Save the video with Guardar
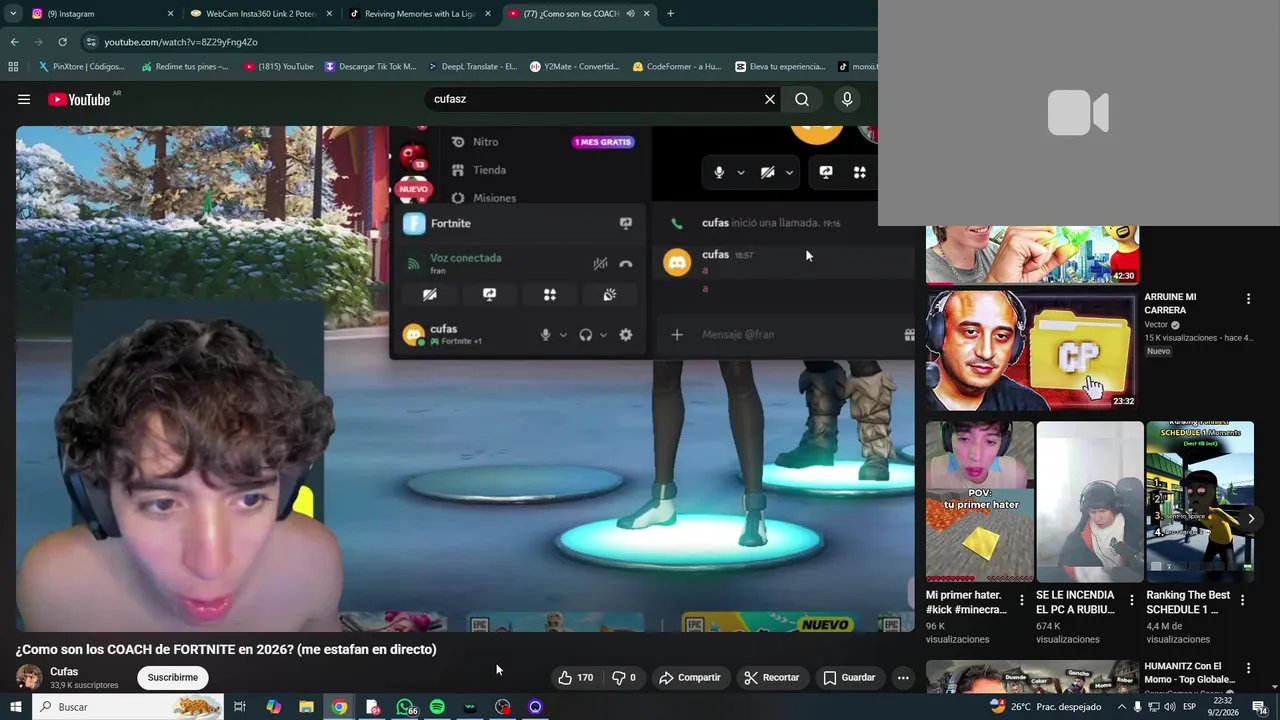This screenshot has height=720, width=1280. point(849,677)
